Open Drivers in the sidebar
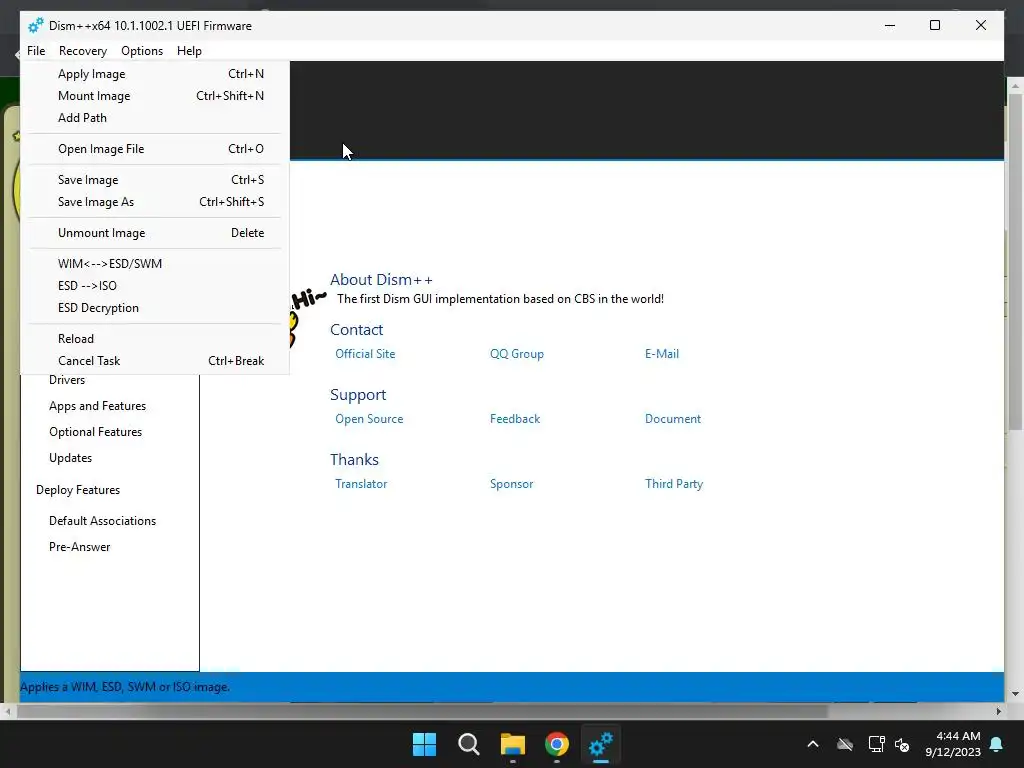The height and width of the screenshot is (768, 1024). (x=67, y=381)
